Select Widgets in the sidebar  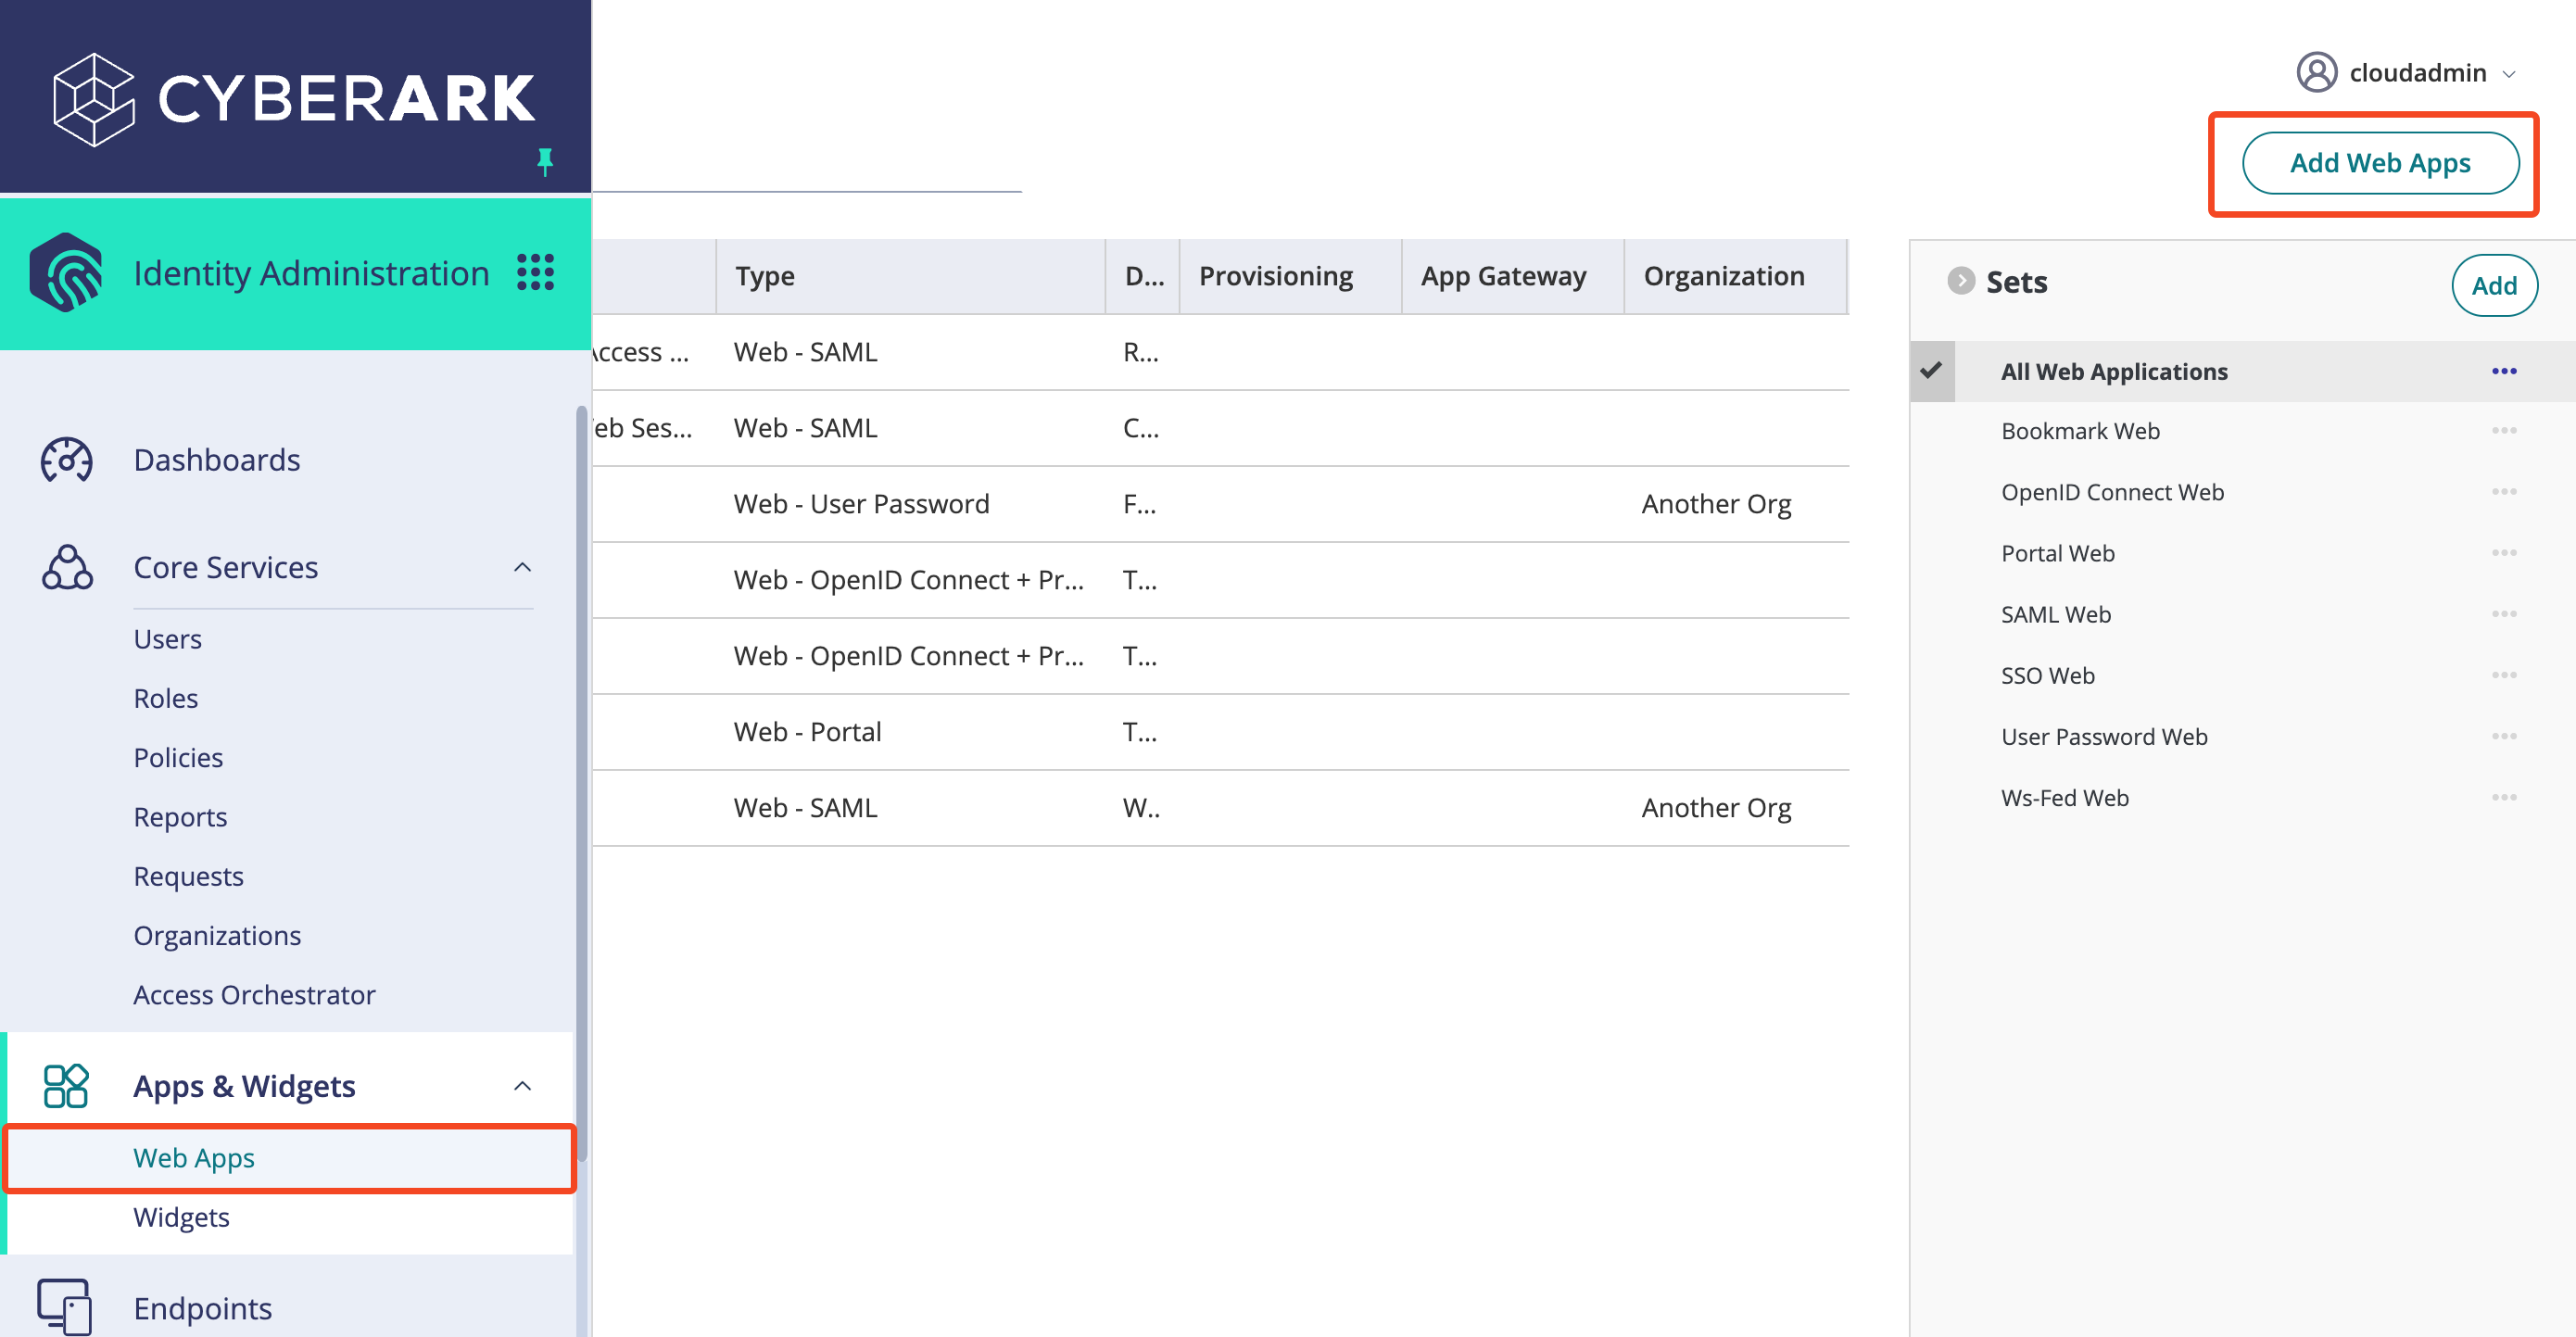pos(181,1217)
